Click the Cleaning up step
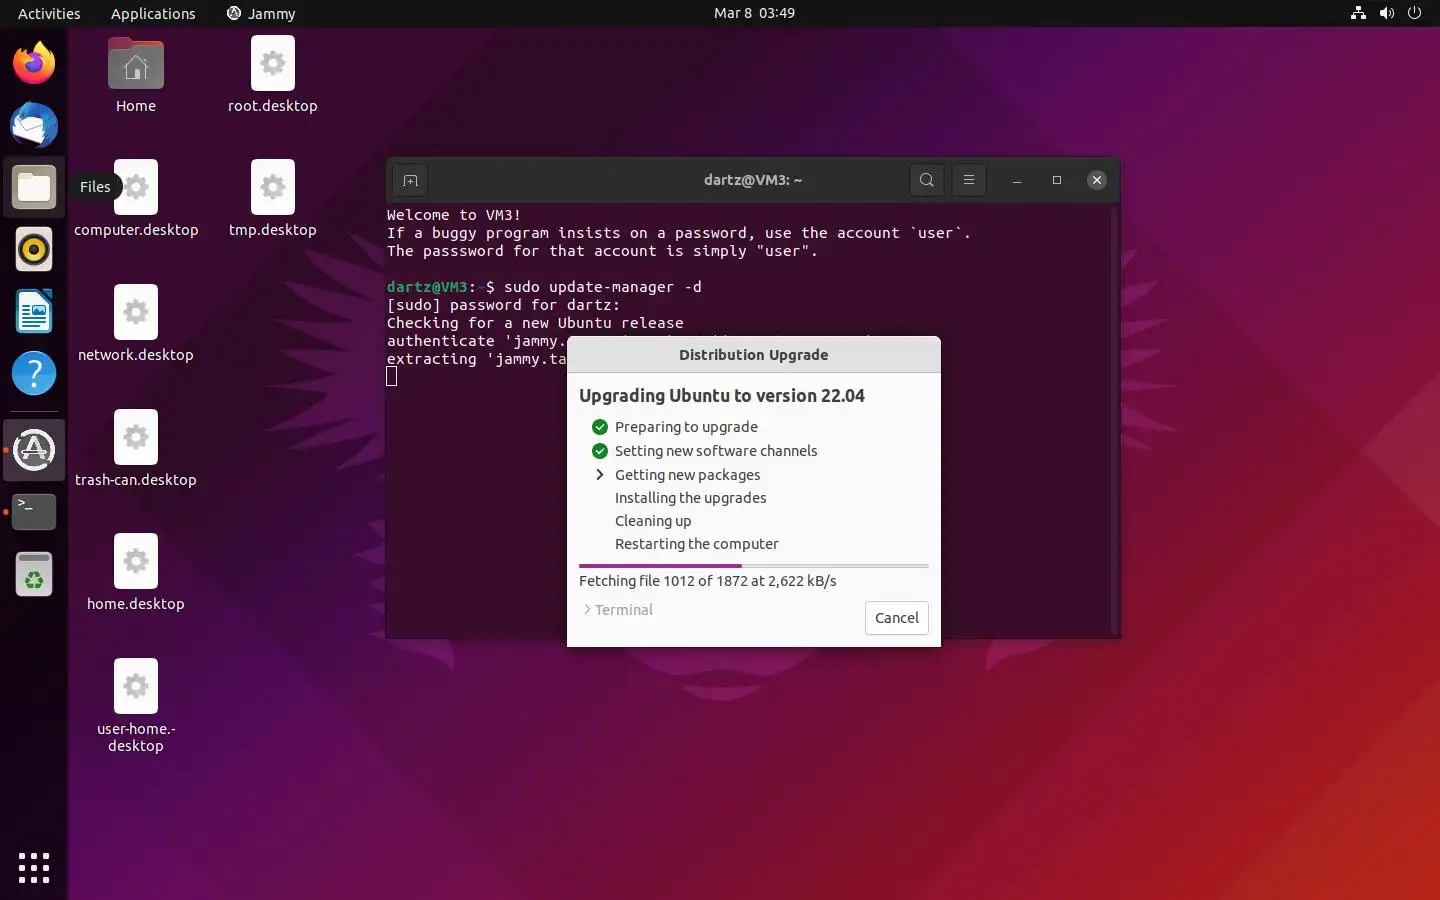The height and width of the screenshot is (900, 1440). 653,521
